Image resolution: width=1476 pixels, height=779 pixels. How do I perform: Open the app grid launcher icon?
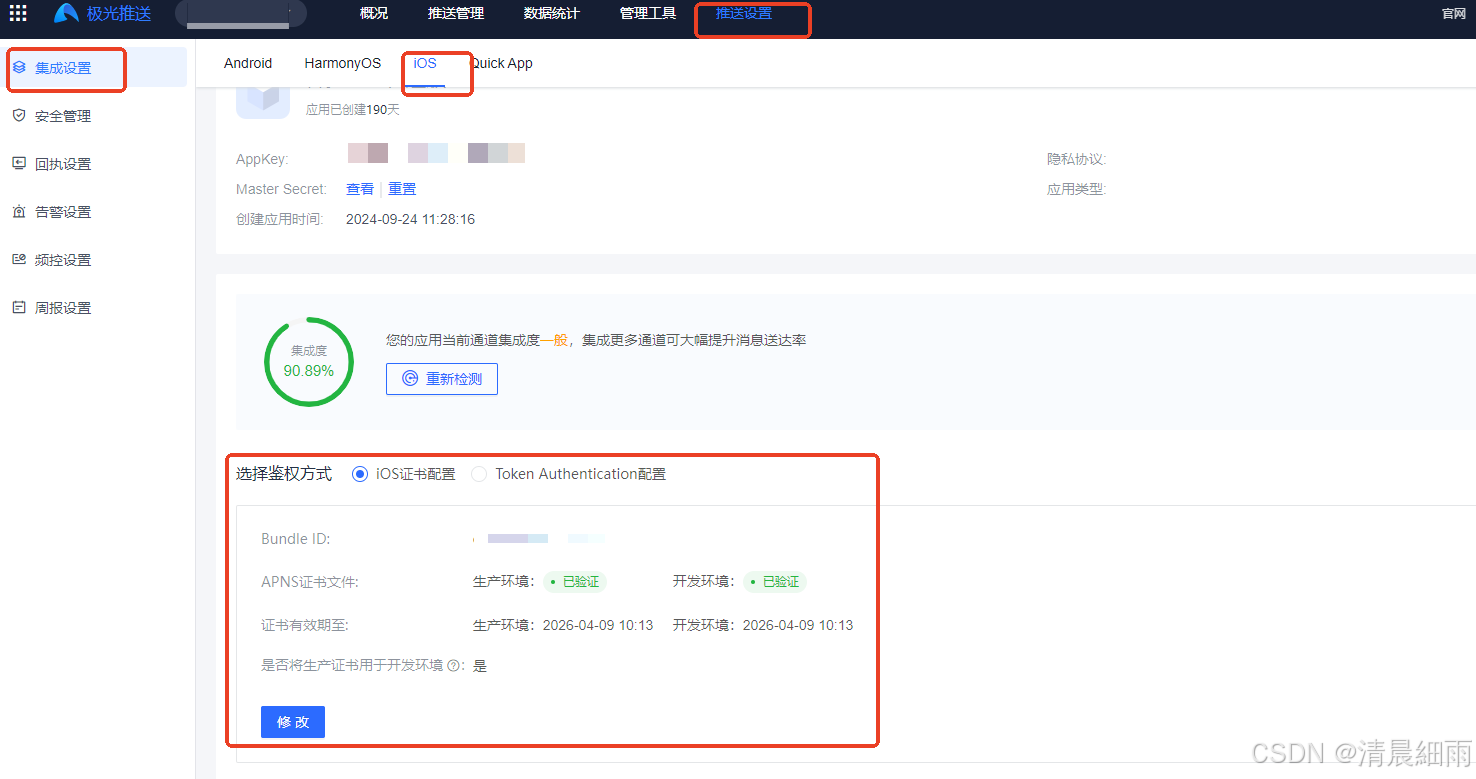18,13
